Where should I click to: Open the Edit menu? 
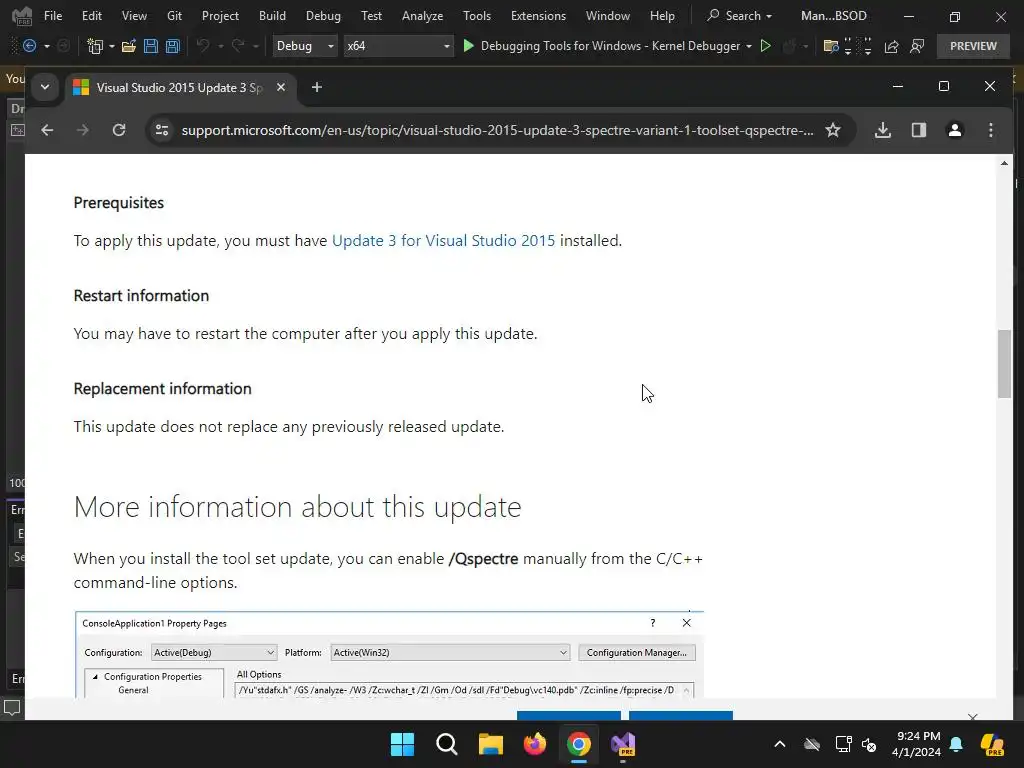coord(91,16)
